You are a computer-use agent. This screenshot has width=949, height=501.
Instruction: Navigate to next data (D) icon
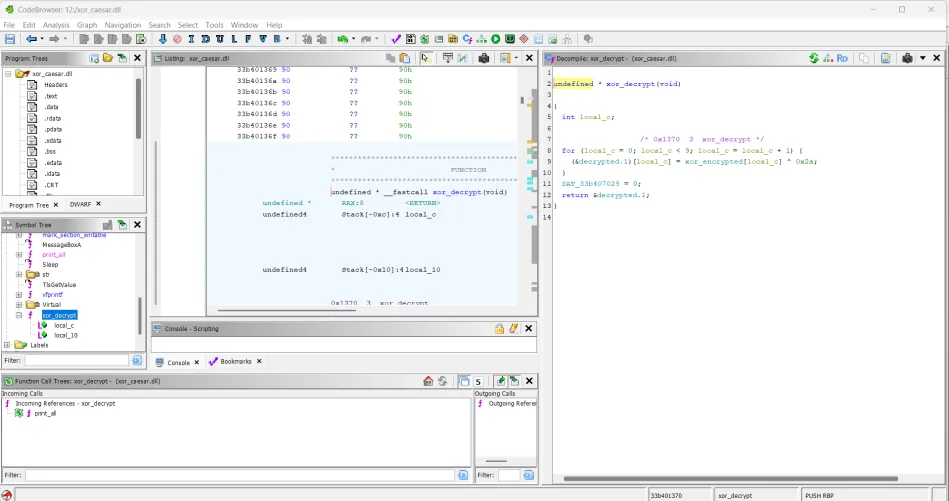coord(205,39)
